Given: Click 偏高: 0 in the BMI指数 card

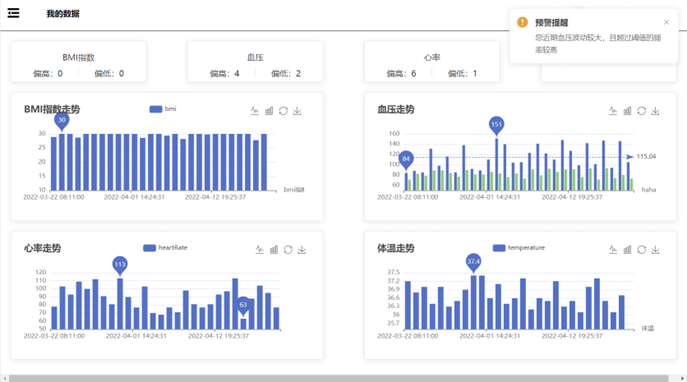Looking at the screenshot, I should point(48,73).
